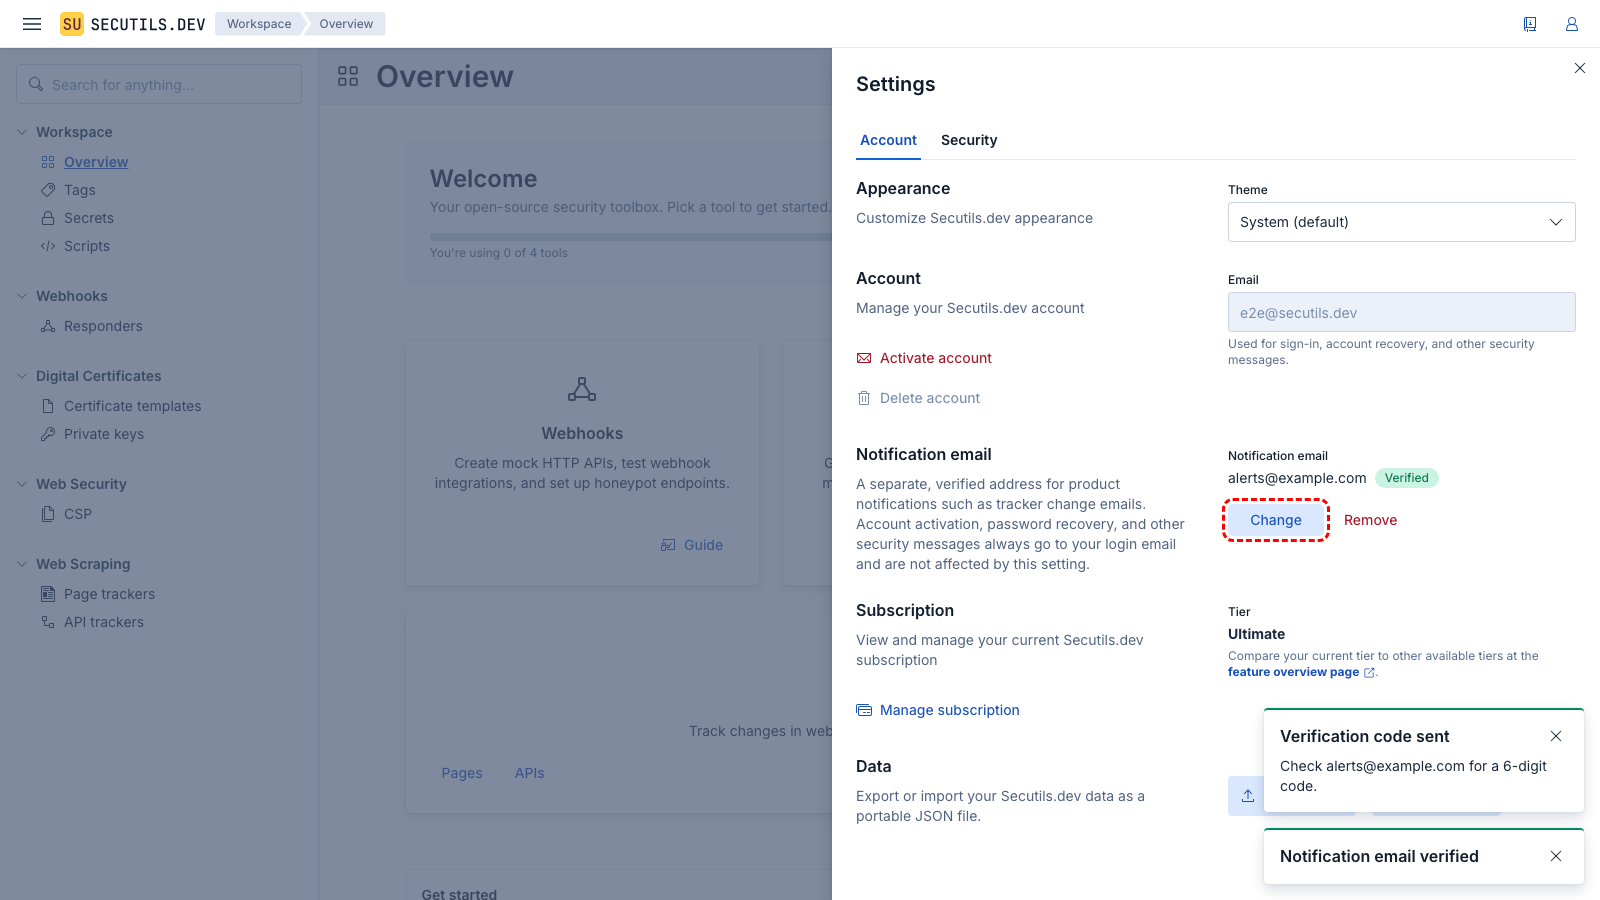Image resolution: width=1600 pixels, height=900 pixels.
Task: Click the SU Secutils.dev logo
Action: [133, 24]
